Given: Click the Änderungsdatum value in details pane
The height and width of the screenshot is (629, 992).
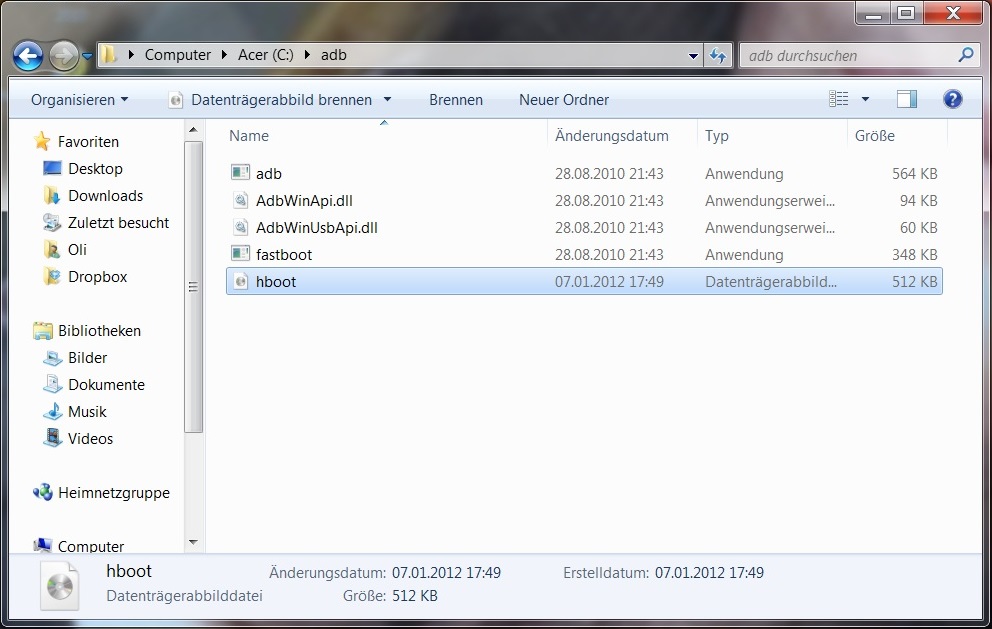Looking at the screenshot, I should point(446,573).
